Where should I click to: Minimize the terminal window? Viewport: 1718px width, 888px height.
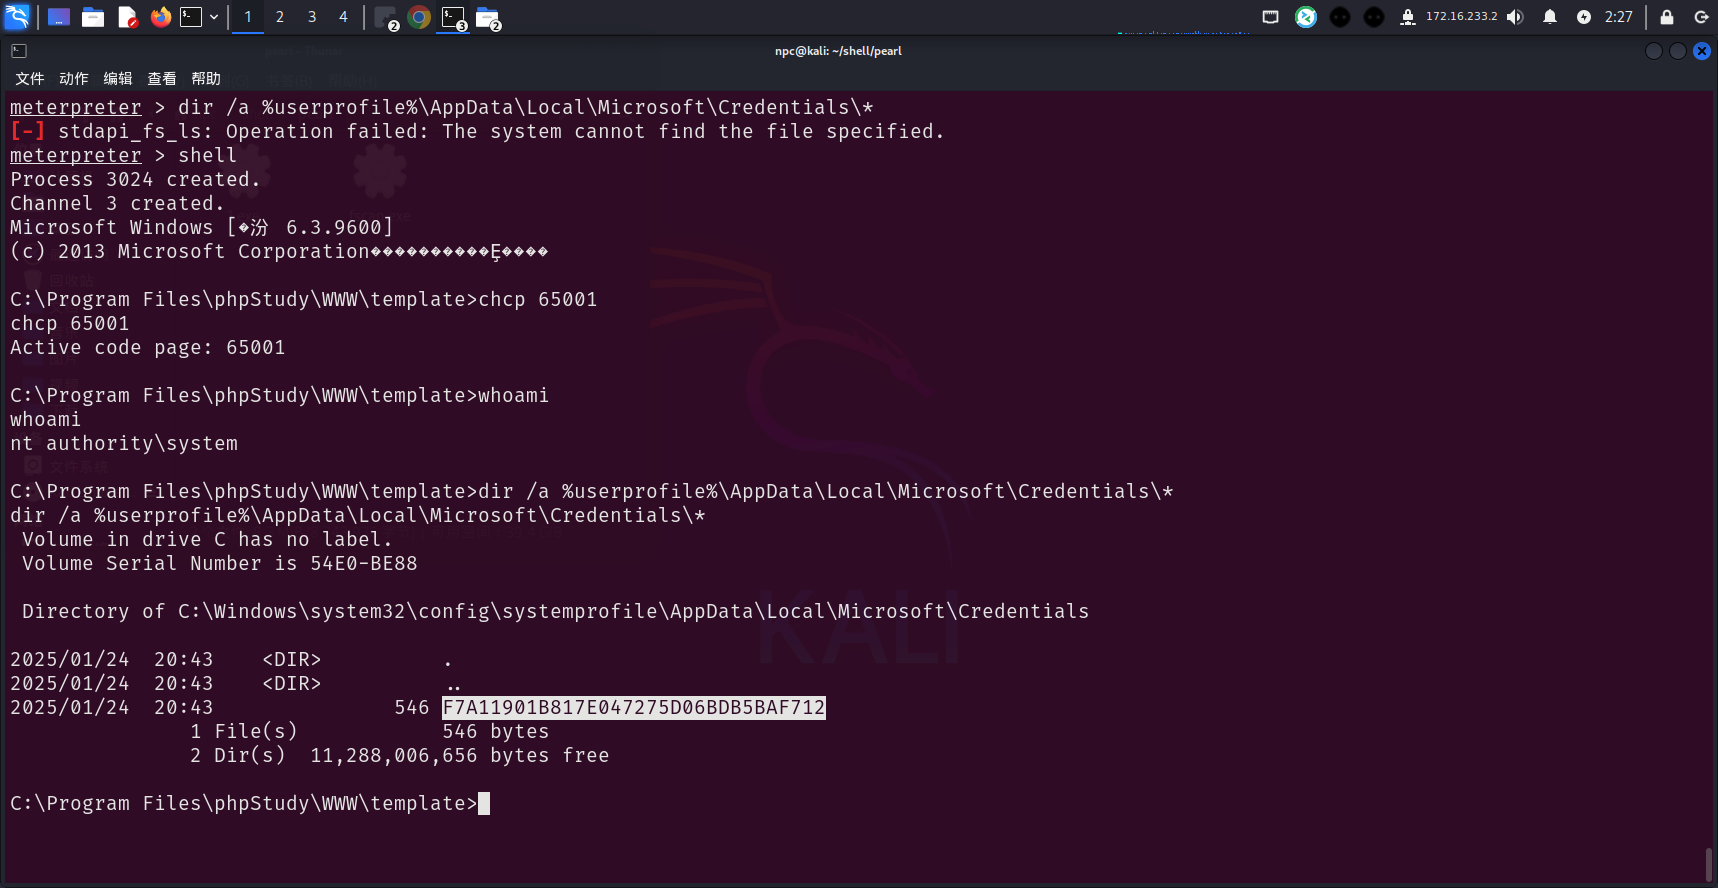coord(1653,51)
